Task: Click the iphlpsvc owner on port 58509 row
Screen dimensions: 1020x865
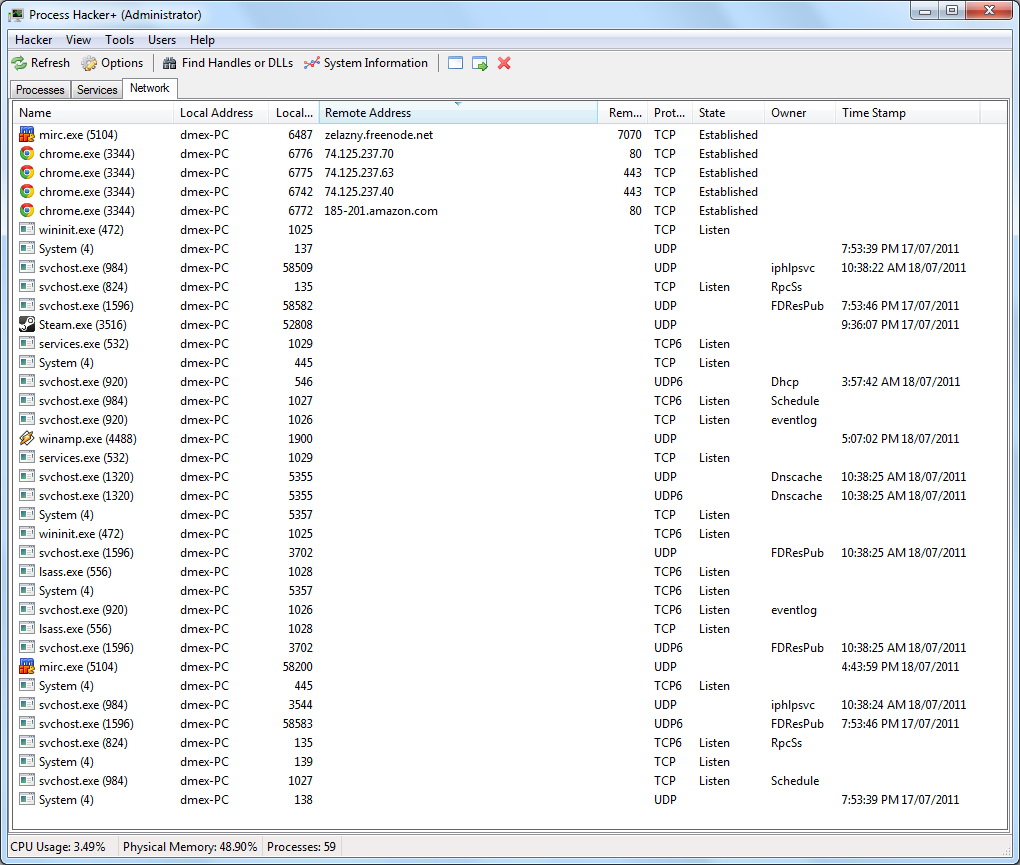Action: tap(792, 268)
